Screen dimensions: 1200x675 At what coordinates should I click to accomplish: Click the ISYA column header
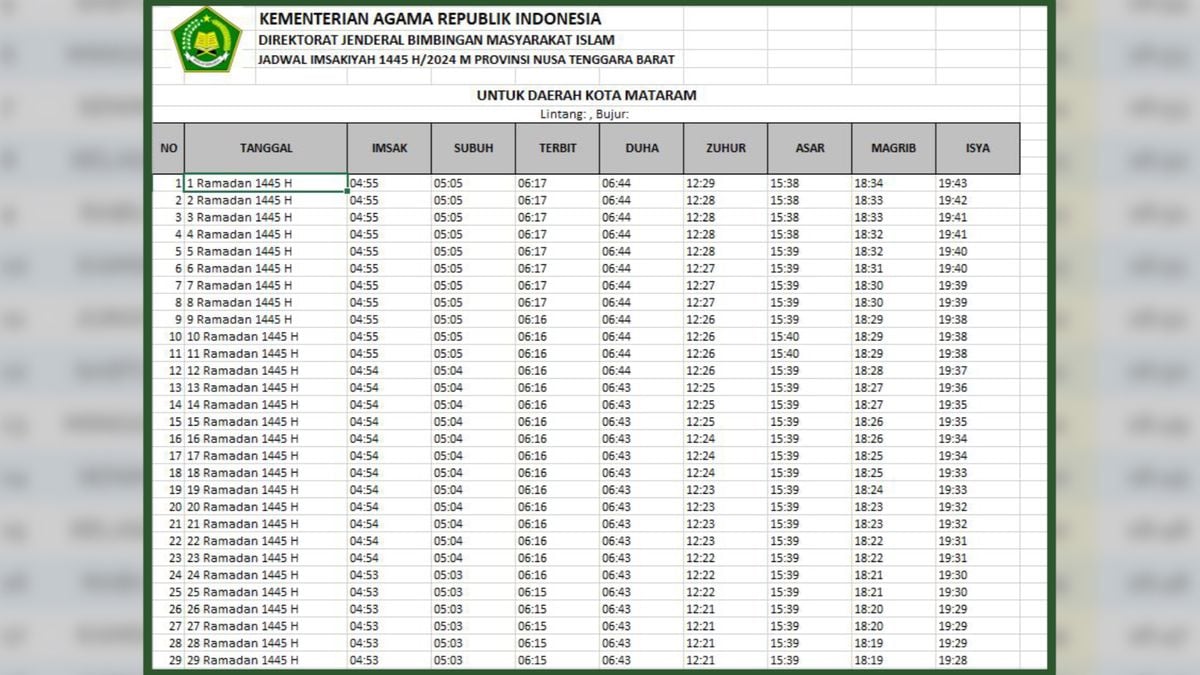click(978, 148)
